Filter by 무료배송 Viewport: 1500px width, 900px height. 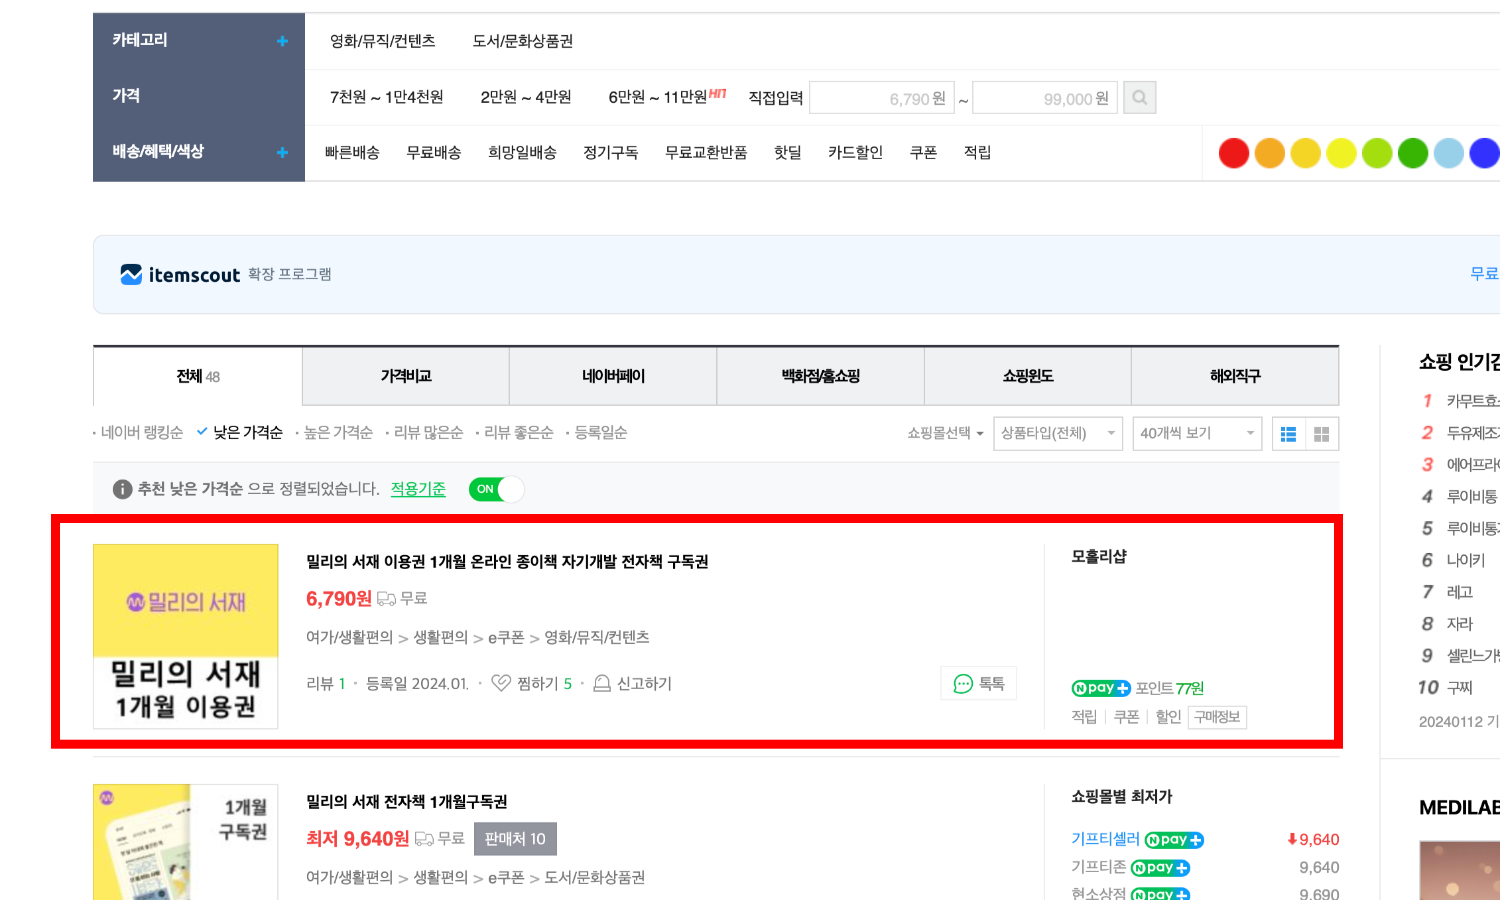(x=434, y=152)
